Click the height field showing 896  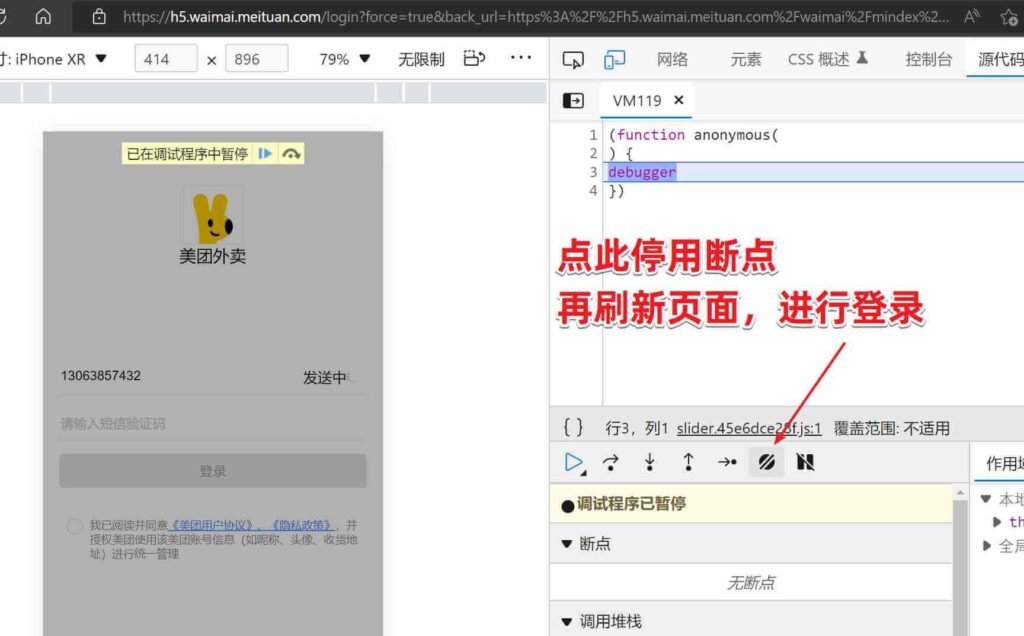[x=257, y=59]
